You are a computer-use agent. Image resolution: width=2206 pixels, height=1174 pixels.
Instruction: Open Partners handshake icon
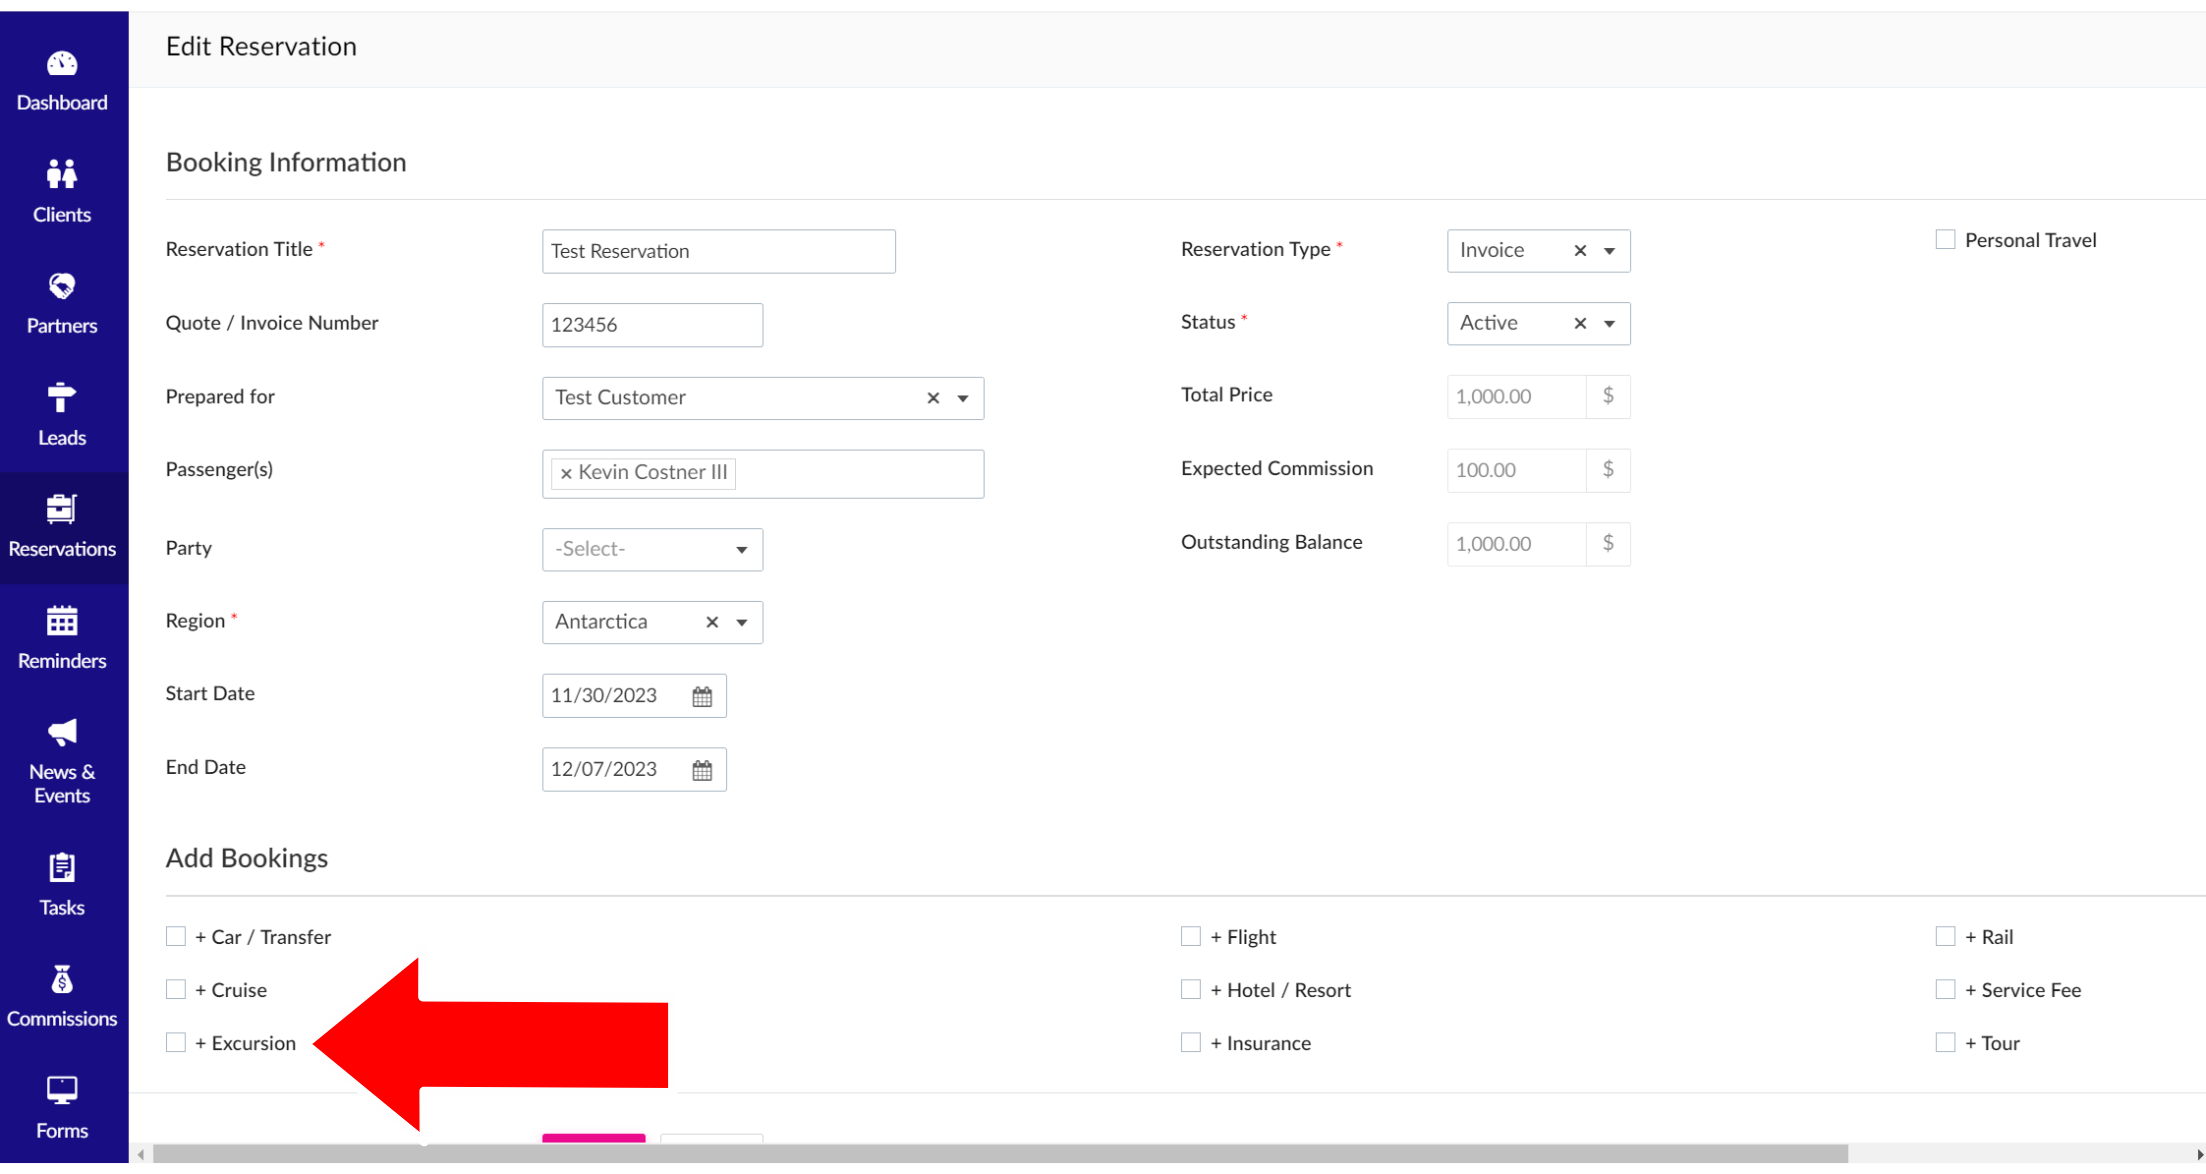[x=61, y=287]
